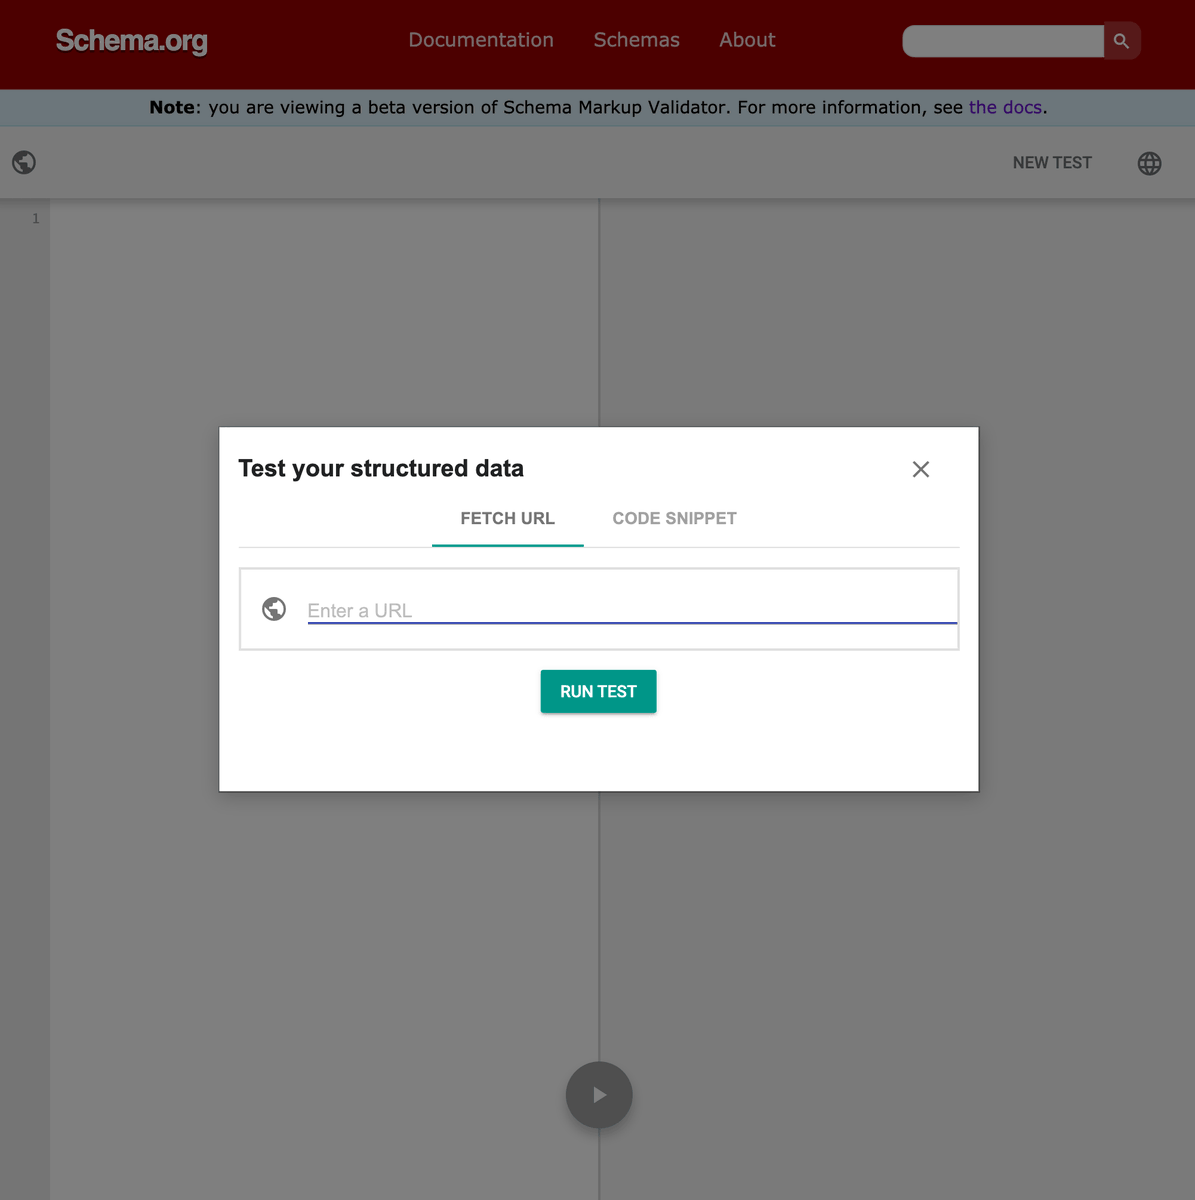This screenshot has height=1200, width=1195.
Task: Close the Test your structured data dialog
Action: point(921,469)
